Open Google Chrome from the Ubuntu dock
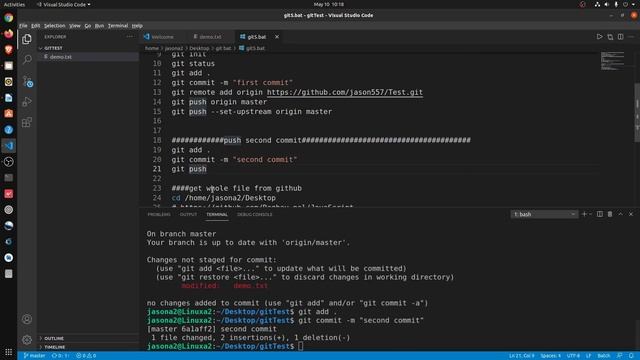 (x=9, y=18)
